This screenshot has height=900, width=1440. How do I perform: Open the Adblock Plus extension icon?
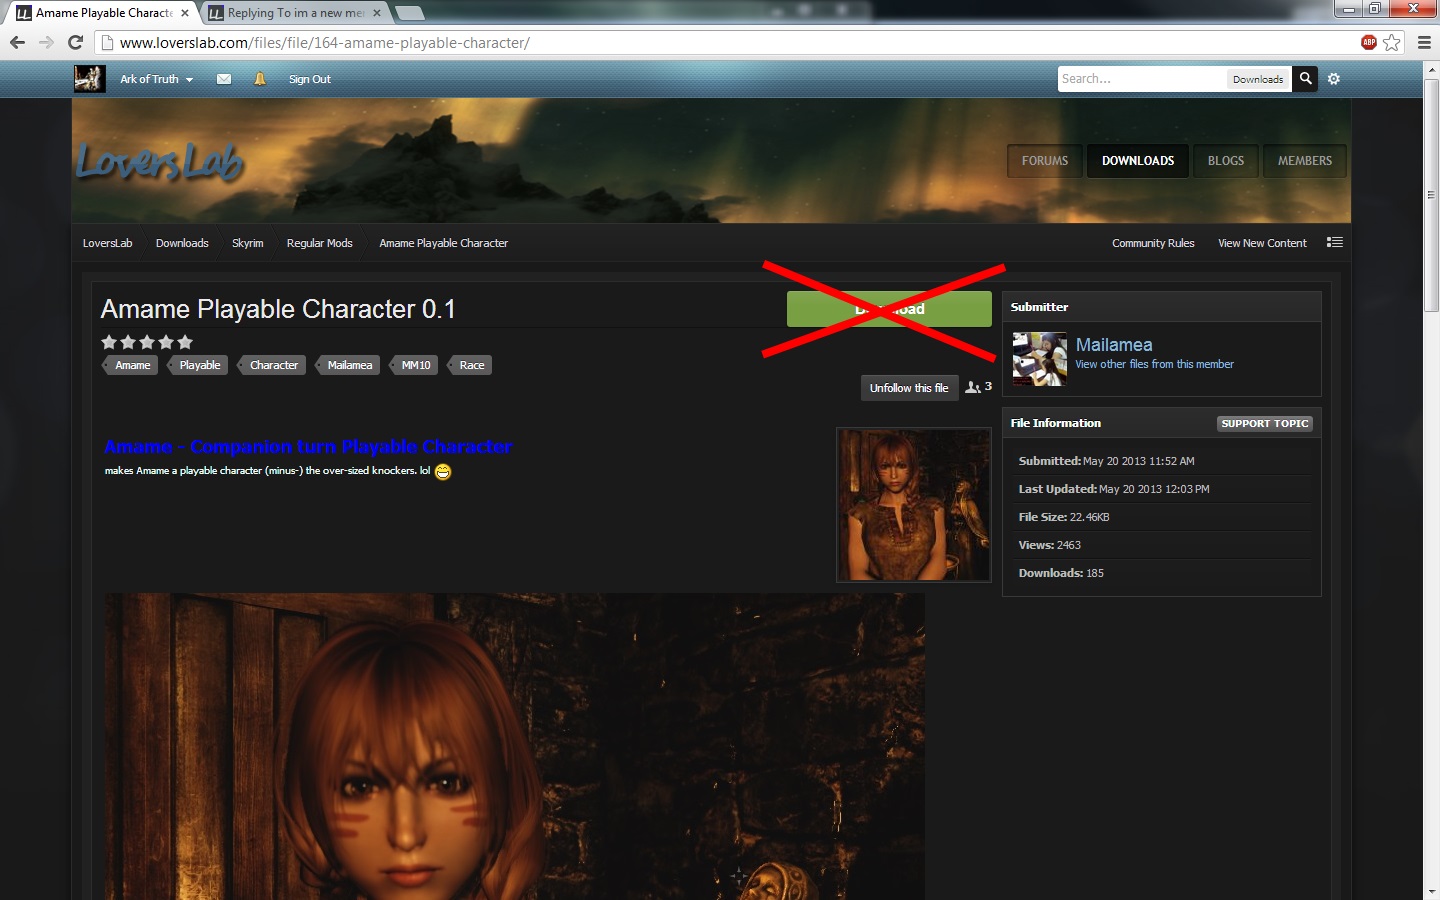tap(1369, 42)
